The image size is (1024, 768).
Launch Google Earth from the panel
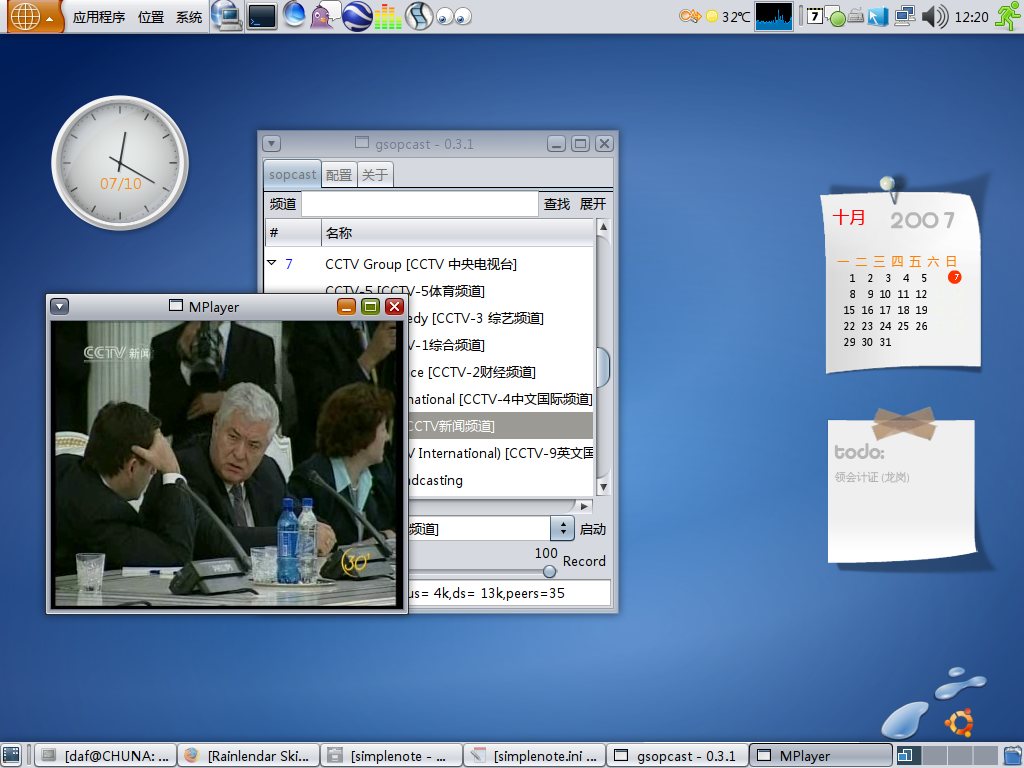click(x=357, y=16)
